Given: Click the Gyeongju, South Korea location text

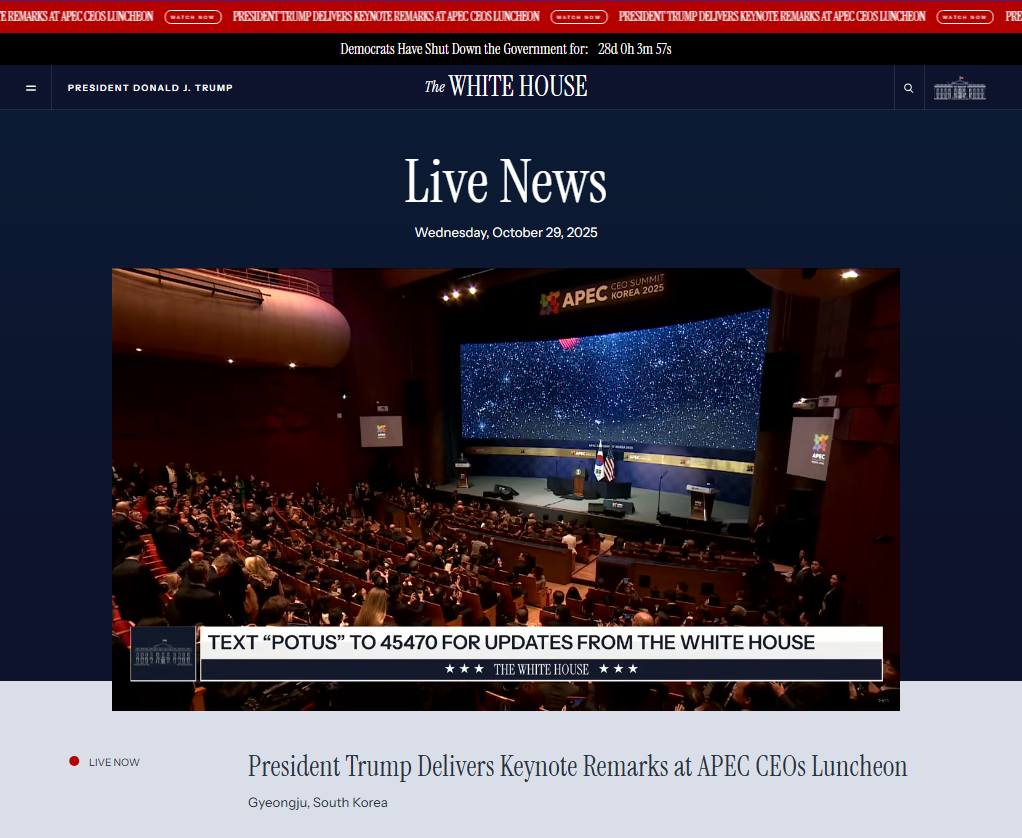Looking at the screenshot, I should tap(317, 803).
